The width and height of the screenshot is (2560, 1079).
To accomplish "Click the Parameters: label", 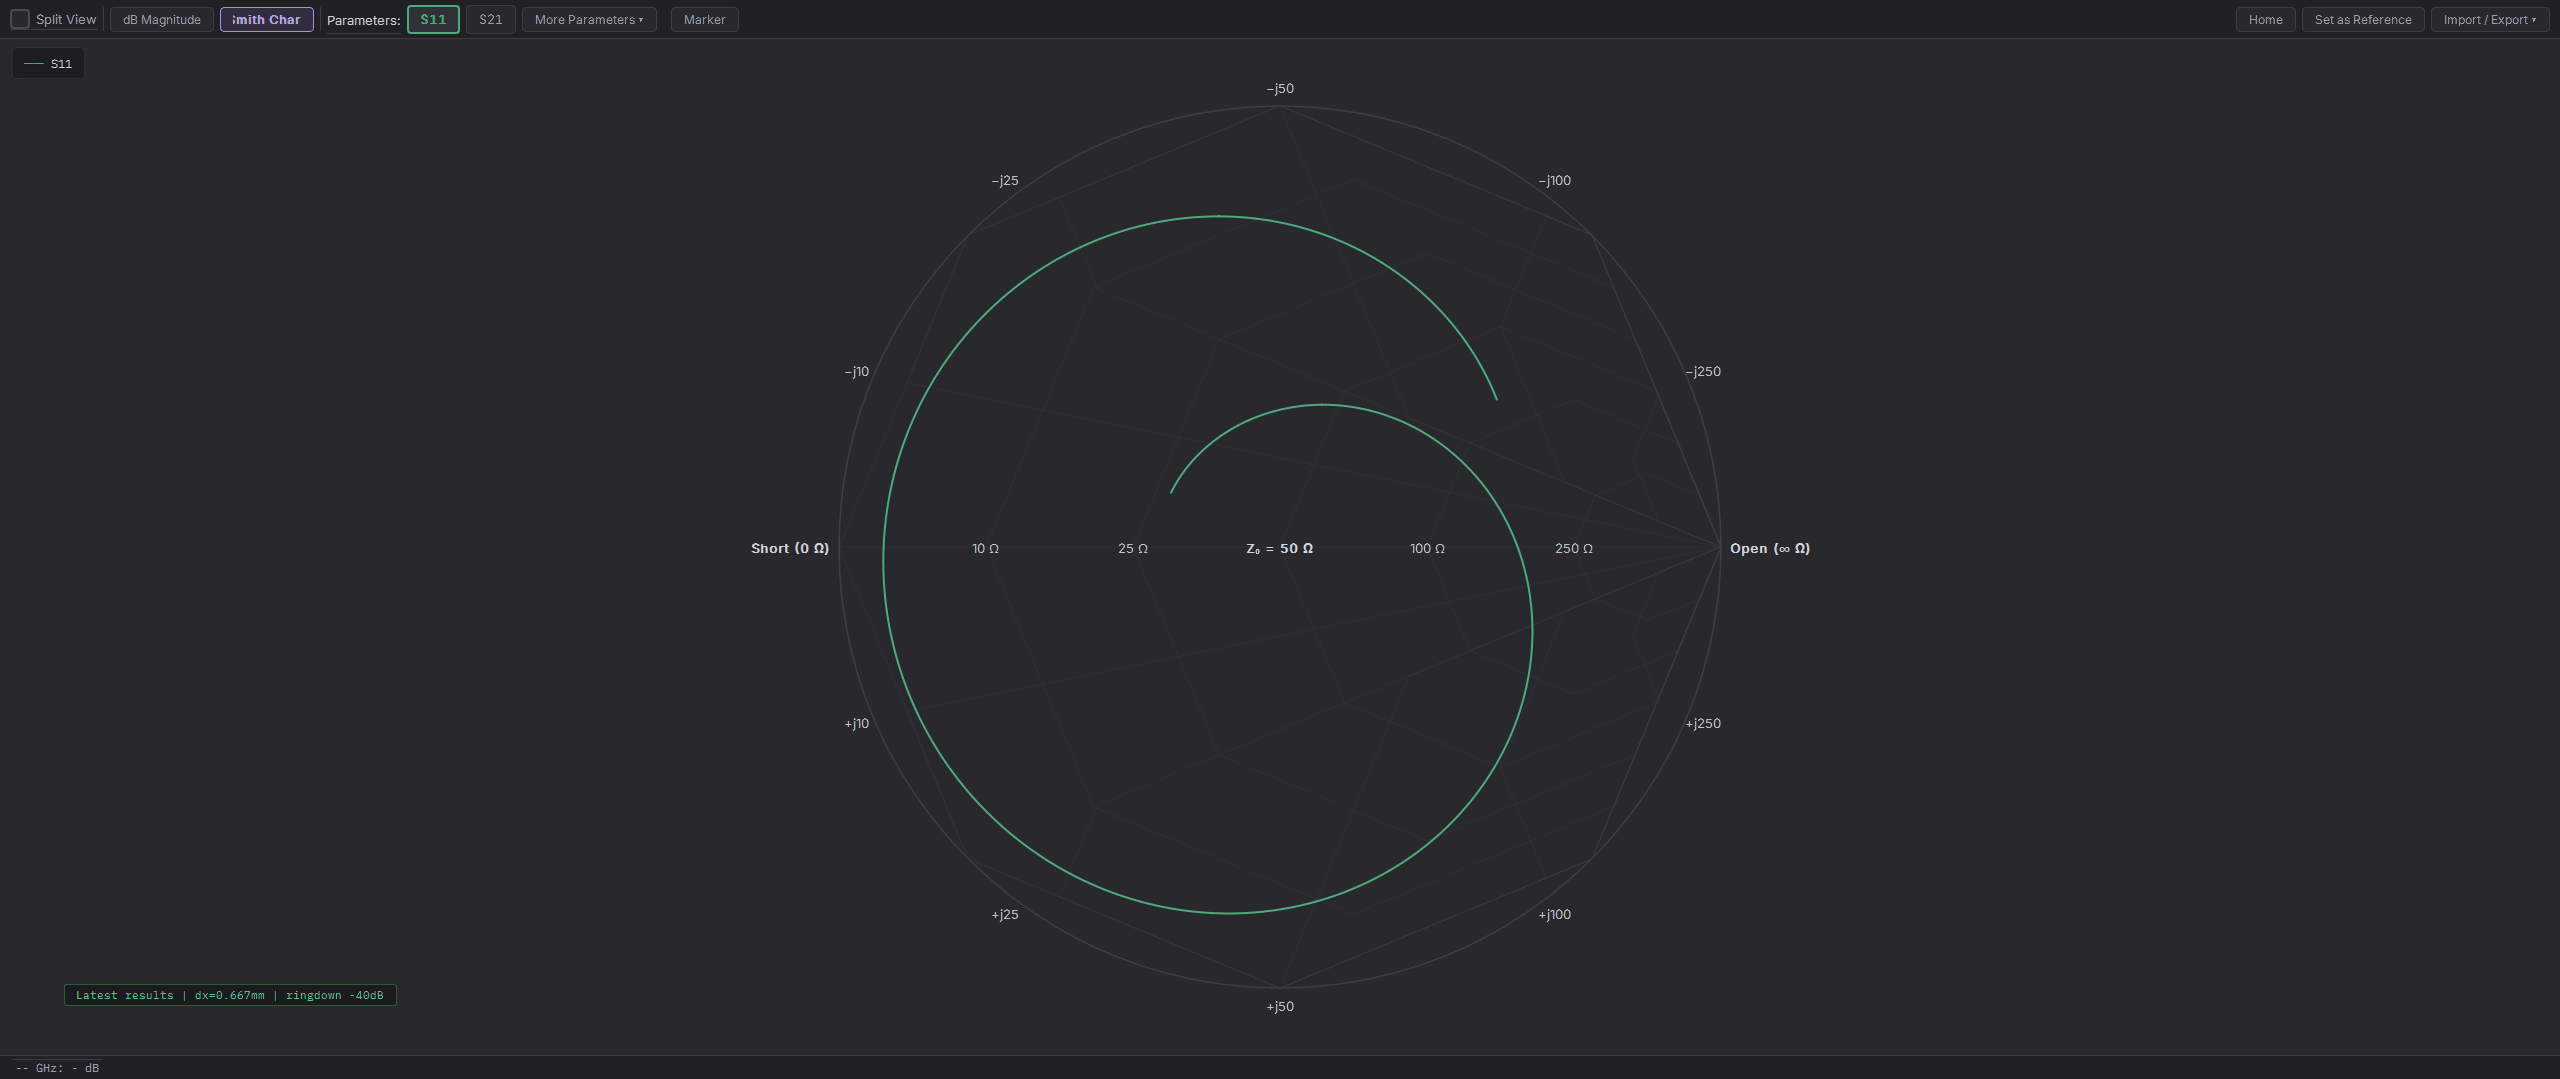I will pyautogui.click(x=363, y=20).
